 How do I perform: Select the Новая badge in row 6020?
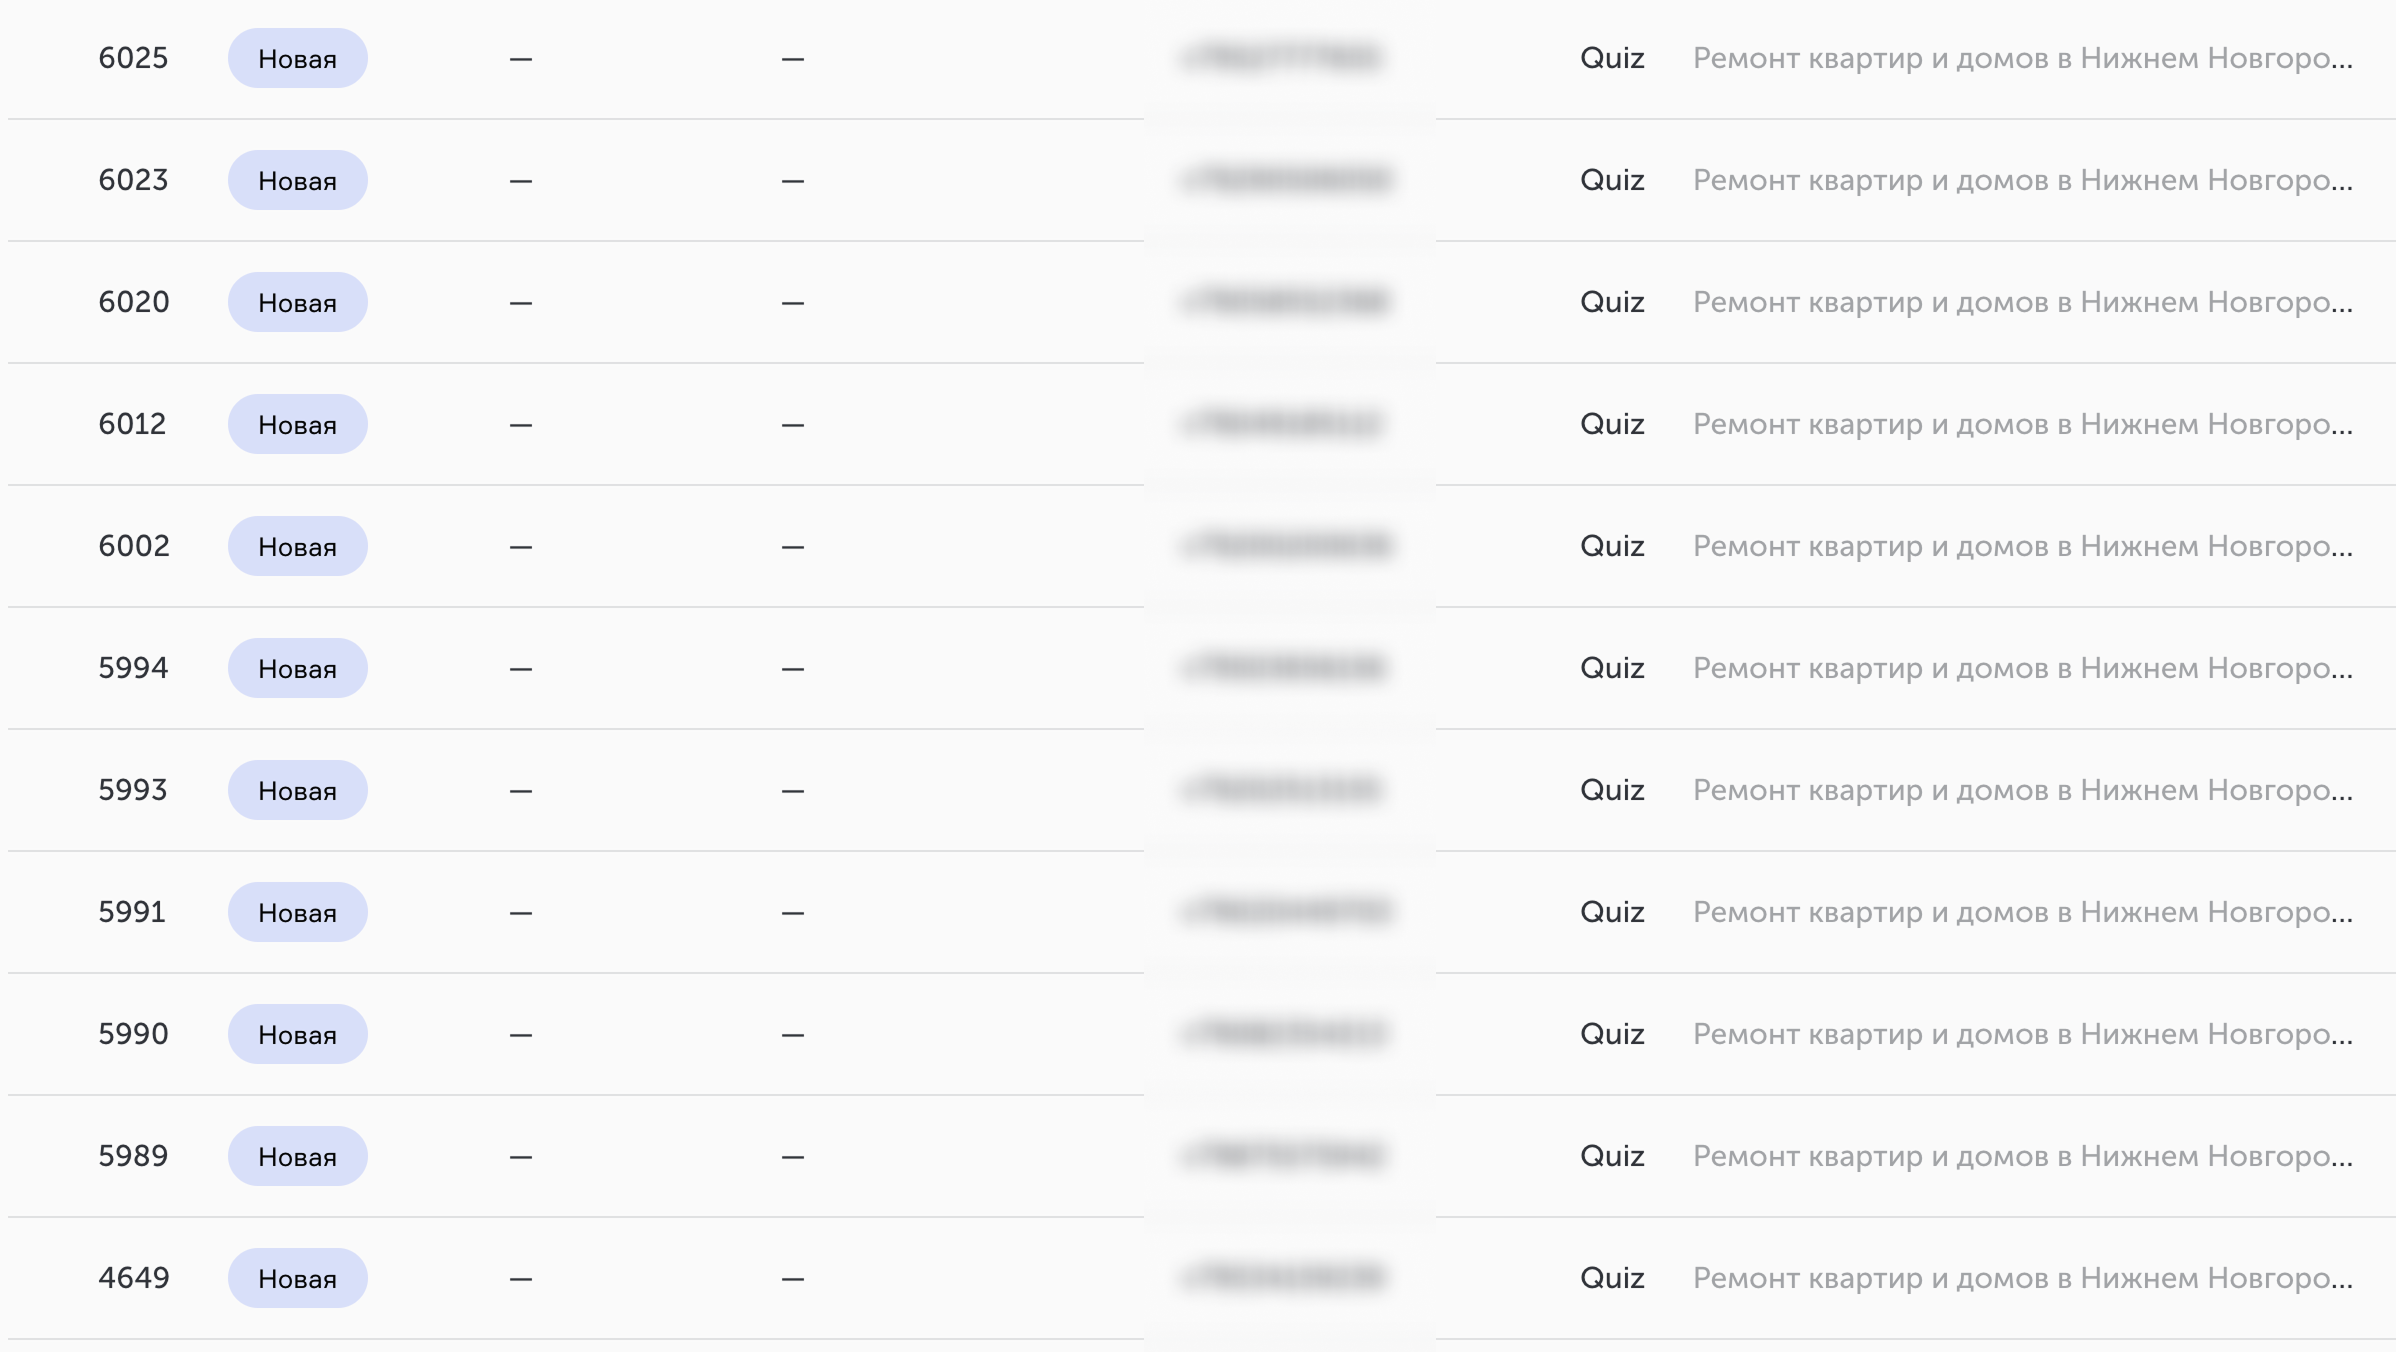pos(297,302)
